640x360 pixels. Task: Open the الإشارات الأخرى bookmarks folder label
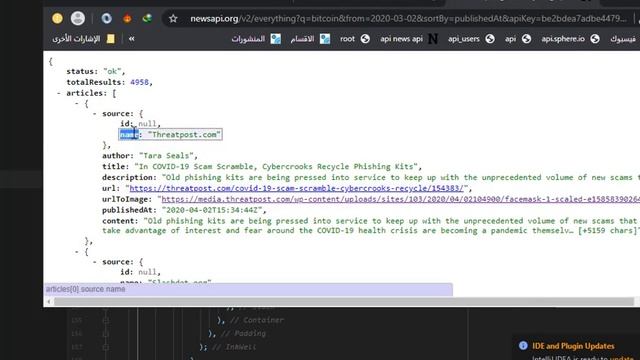click(x=76, y=39)
